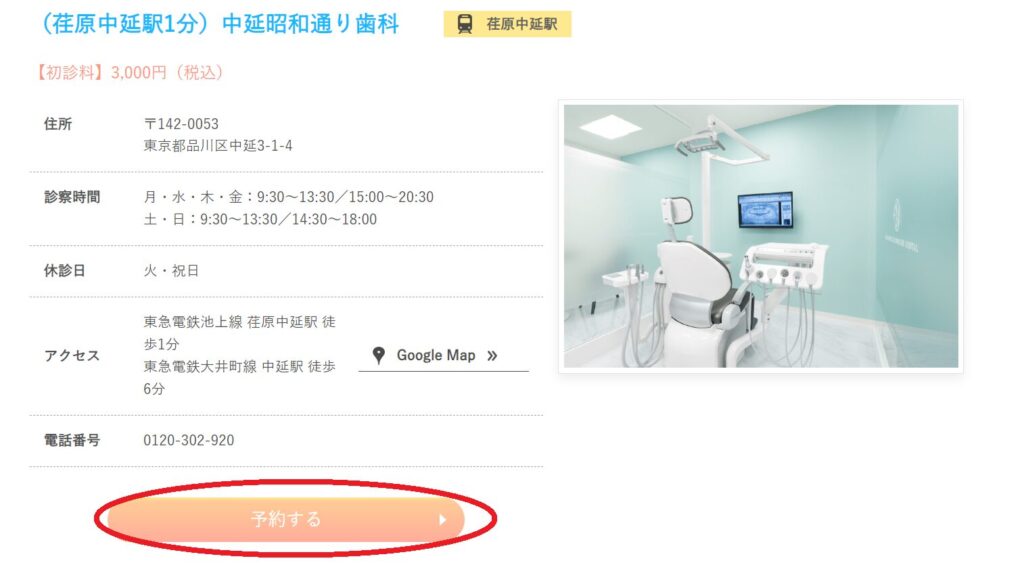Click the weekday hours 月・水・木・金 line

tap(289, 197)
